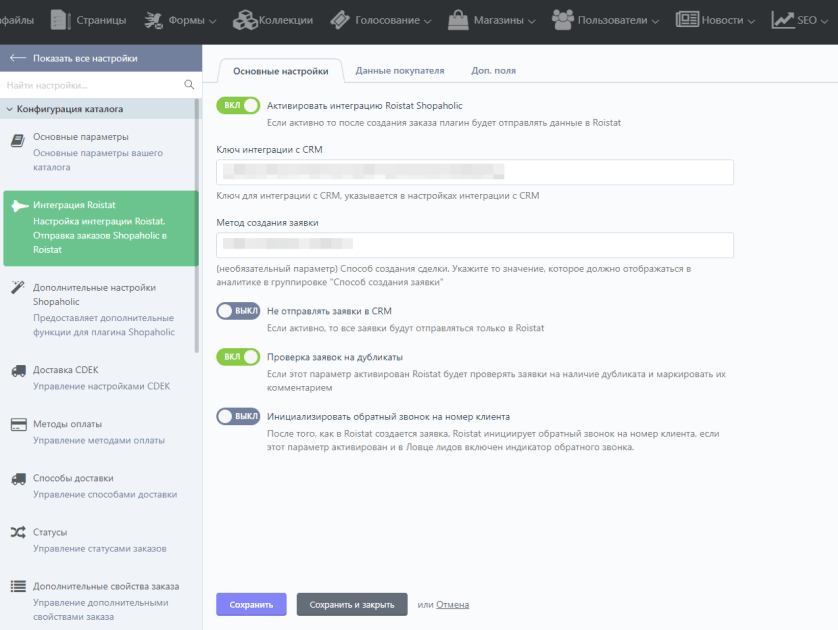Enable callback initialization toggle

click(238, 416)
